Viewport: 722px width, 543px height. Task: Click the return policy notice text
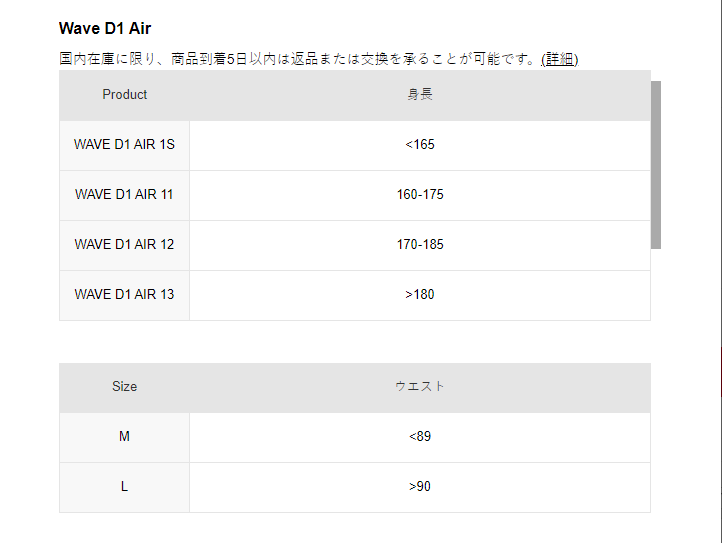(x=298, y=59)
